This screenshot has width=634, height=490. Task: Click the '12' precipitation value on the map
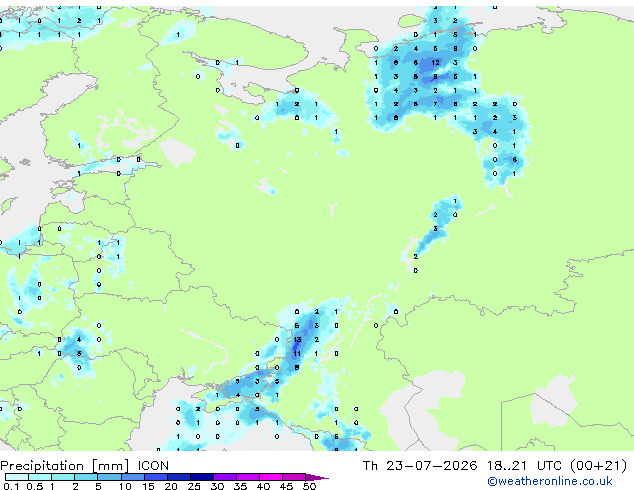pos(435,63)
